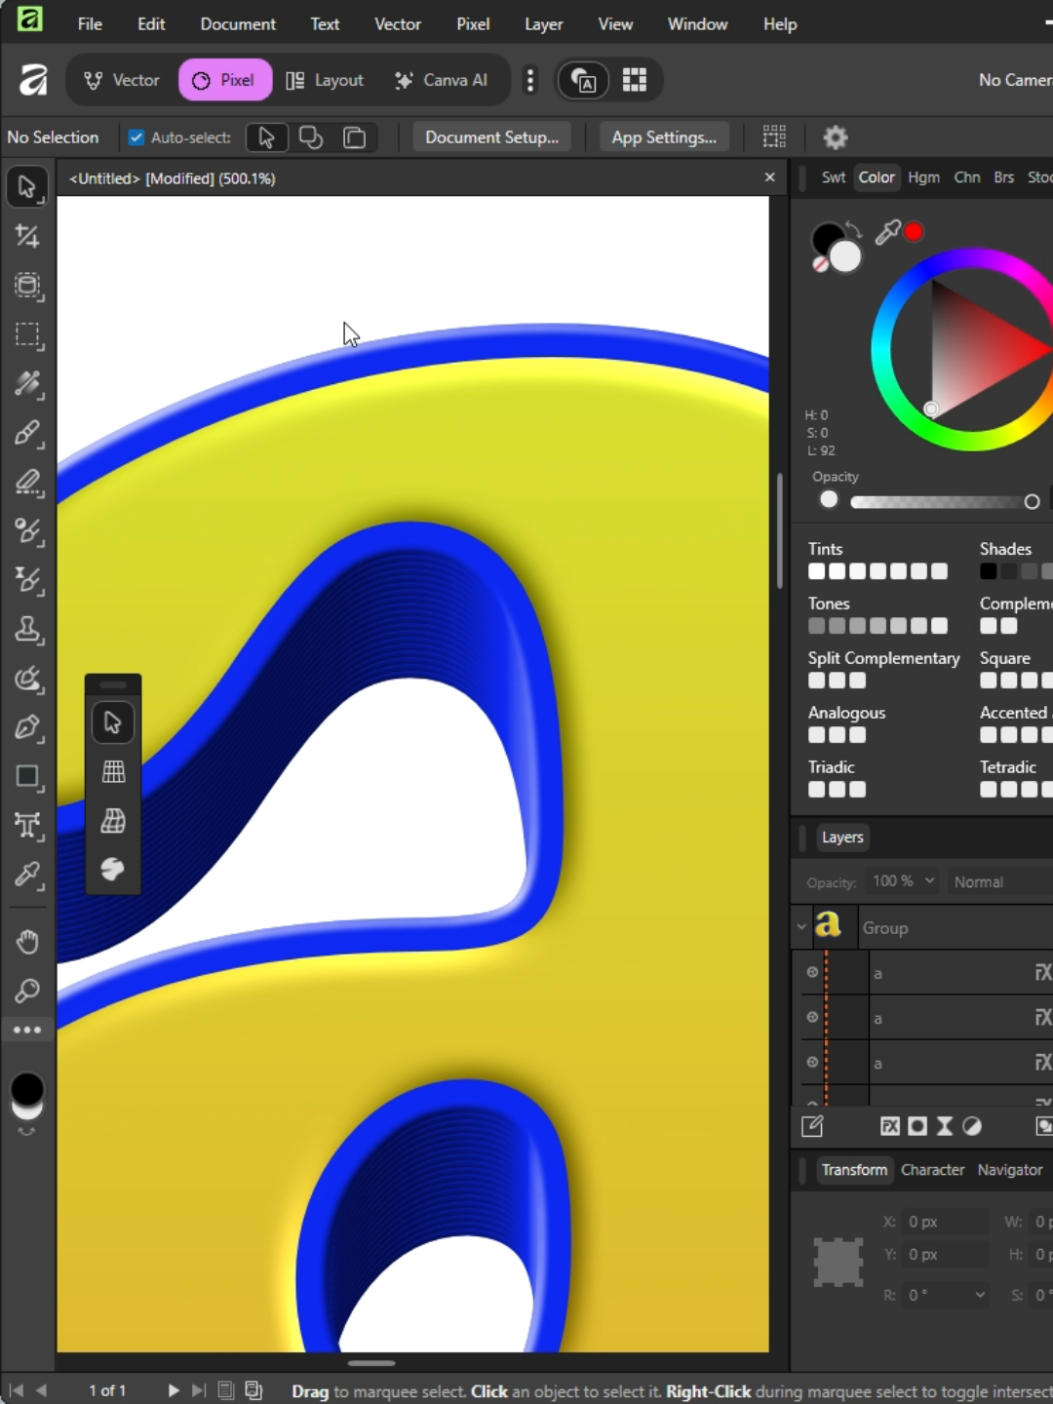1053x1404 pixels.
Task: Select the darkest swatch under Shades
Action: (988, 571)
